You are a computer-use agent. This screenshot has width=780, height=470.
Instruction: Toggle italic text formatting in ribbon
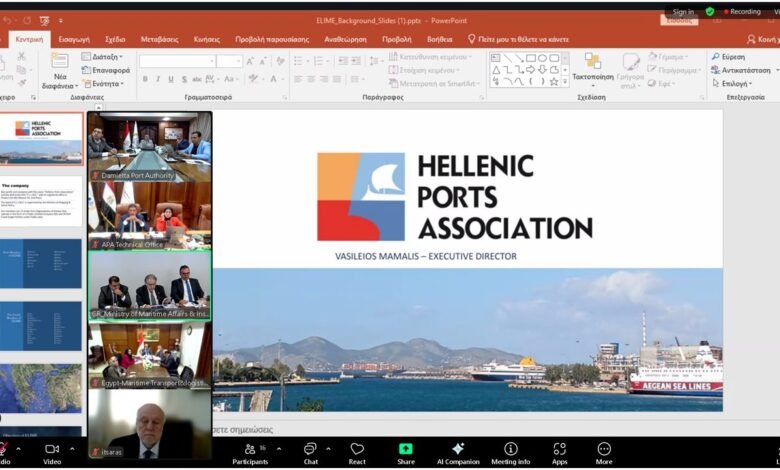point(158,79)
